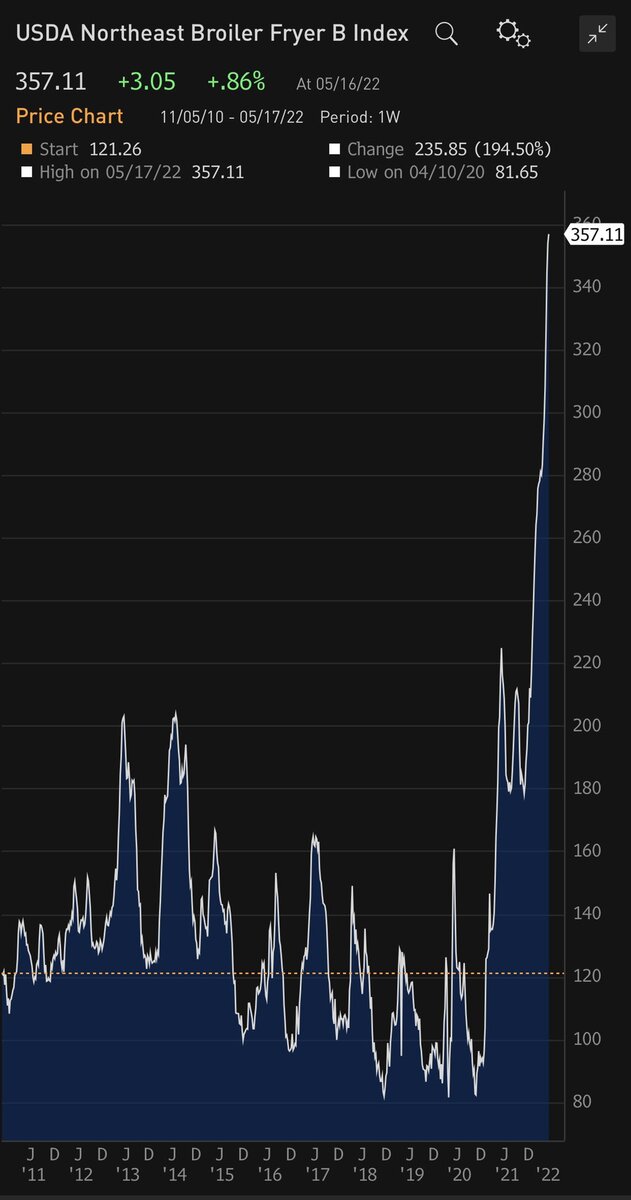Open chart settings gears icon
Screen dimensions: 631x1200
point(513,34)
